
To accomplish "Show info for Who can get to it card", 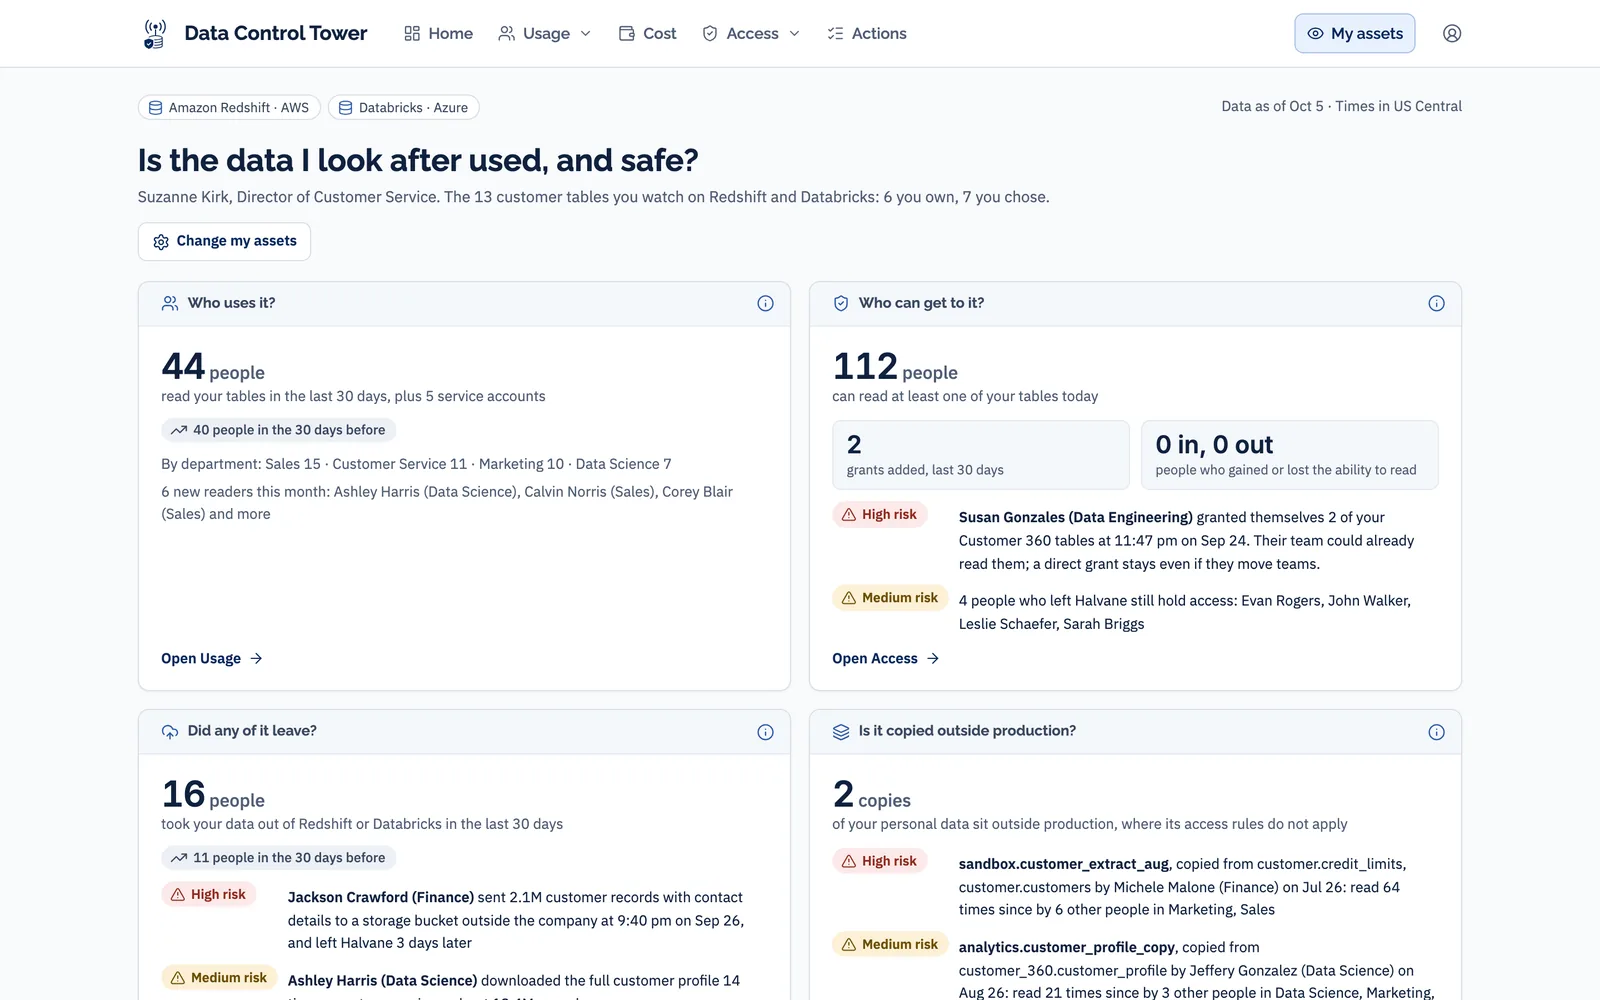I will coord(1436,303).
